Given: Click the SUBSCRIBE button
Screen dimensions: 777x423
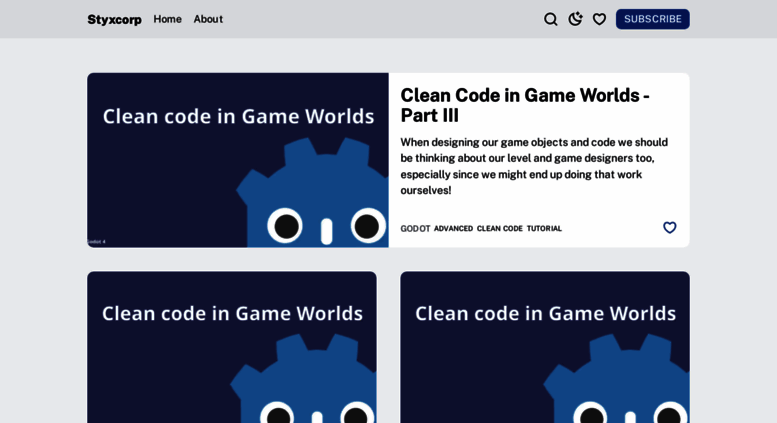Looking at the screenshot, I should [653, 19].
